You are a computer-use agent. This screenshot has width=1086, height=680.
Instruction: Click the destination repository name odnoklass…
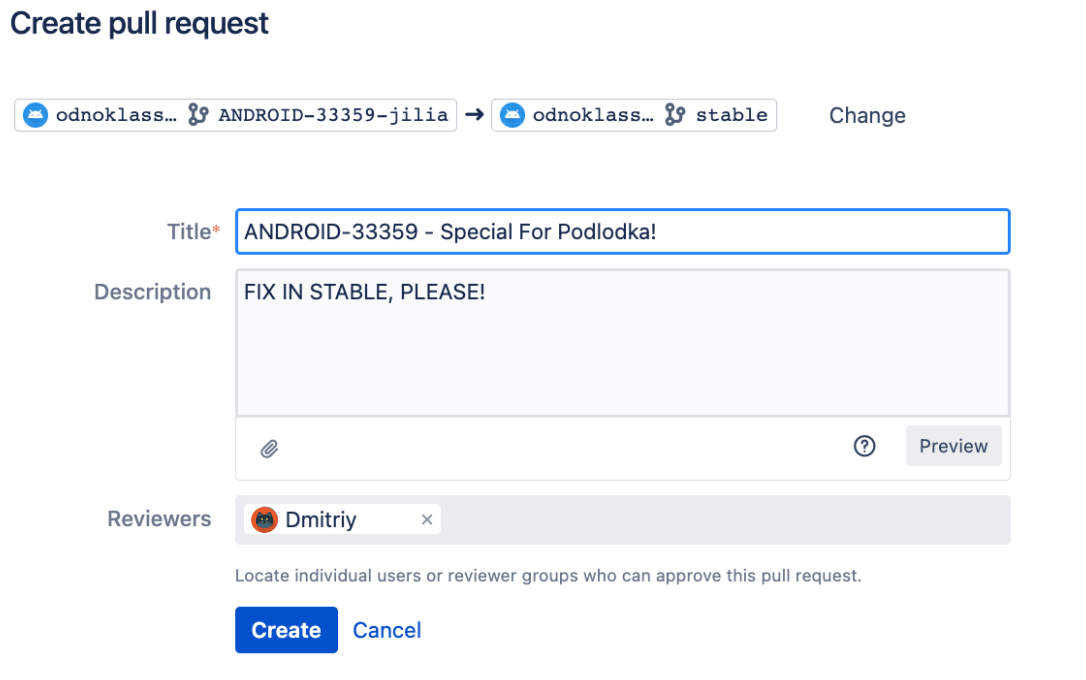point(593,115)
